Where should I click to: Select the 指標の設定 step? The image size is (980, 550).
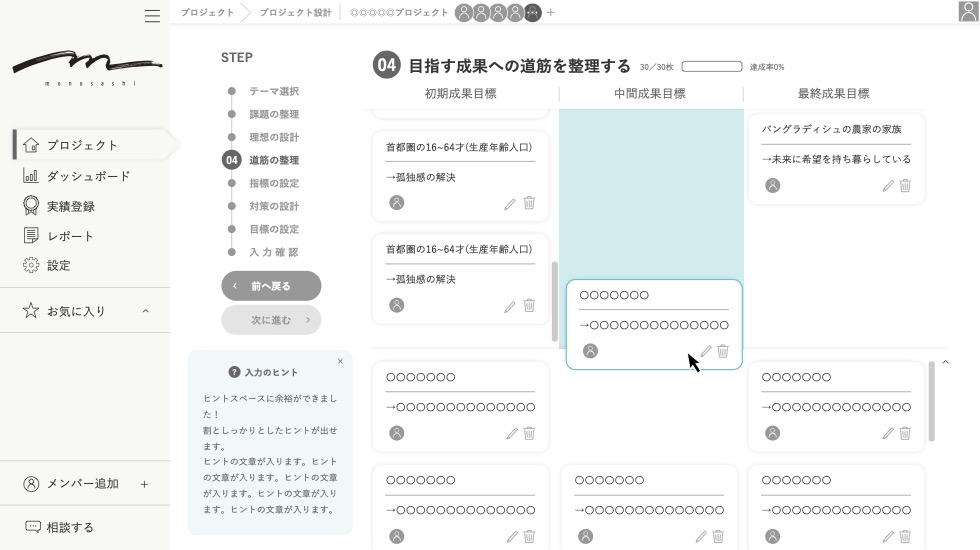coord(273,183)
